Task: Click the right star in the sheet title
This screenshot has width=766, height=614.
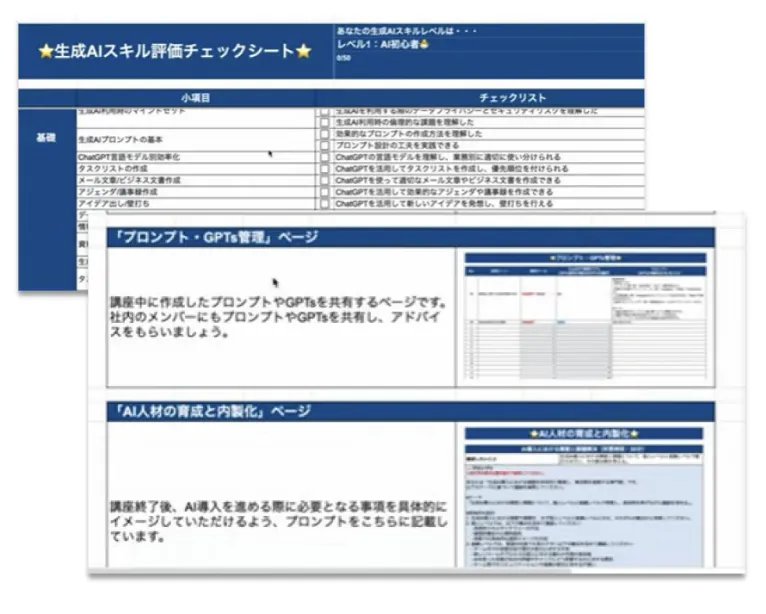Action: [302, 52]
